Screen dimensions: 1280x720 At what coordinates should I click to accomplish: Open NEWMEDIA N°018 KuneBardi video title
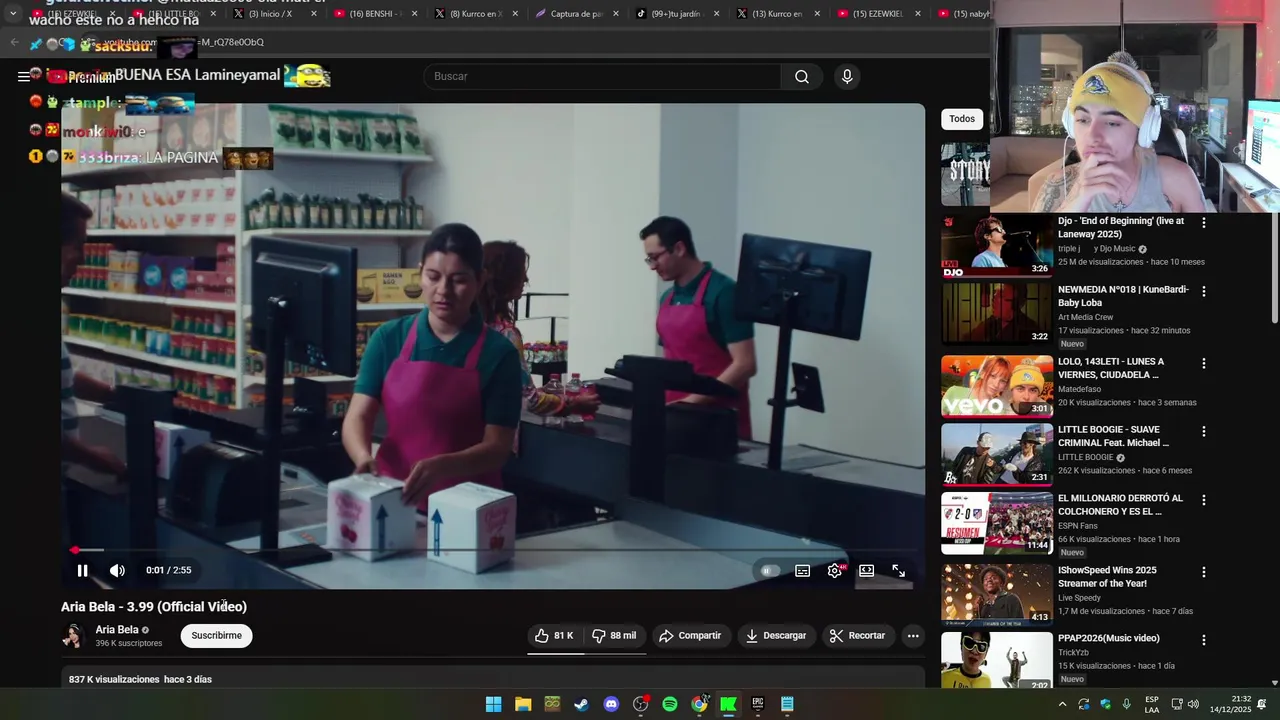click(x=1123, y=296)
